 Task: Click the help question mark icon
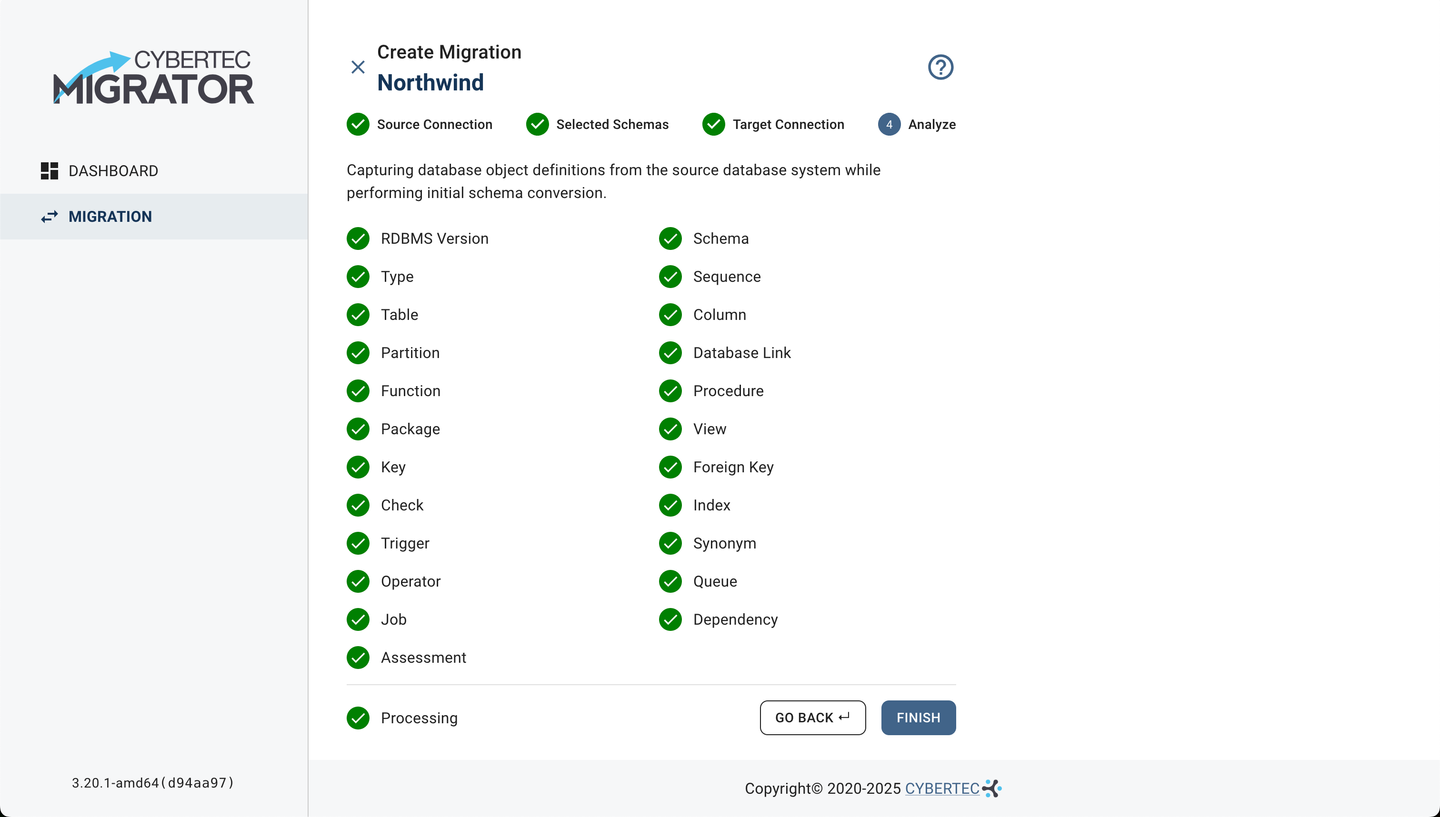(941, 67)
